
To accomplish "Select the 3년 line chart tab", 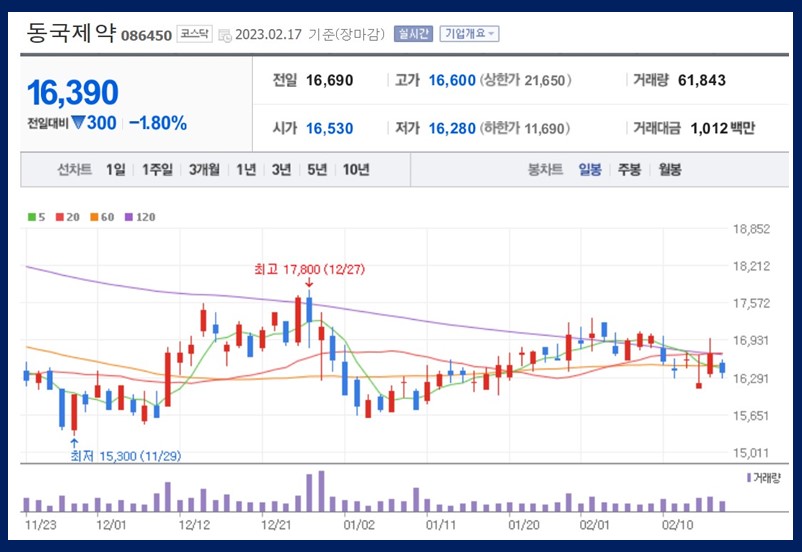I will point(281,169).
